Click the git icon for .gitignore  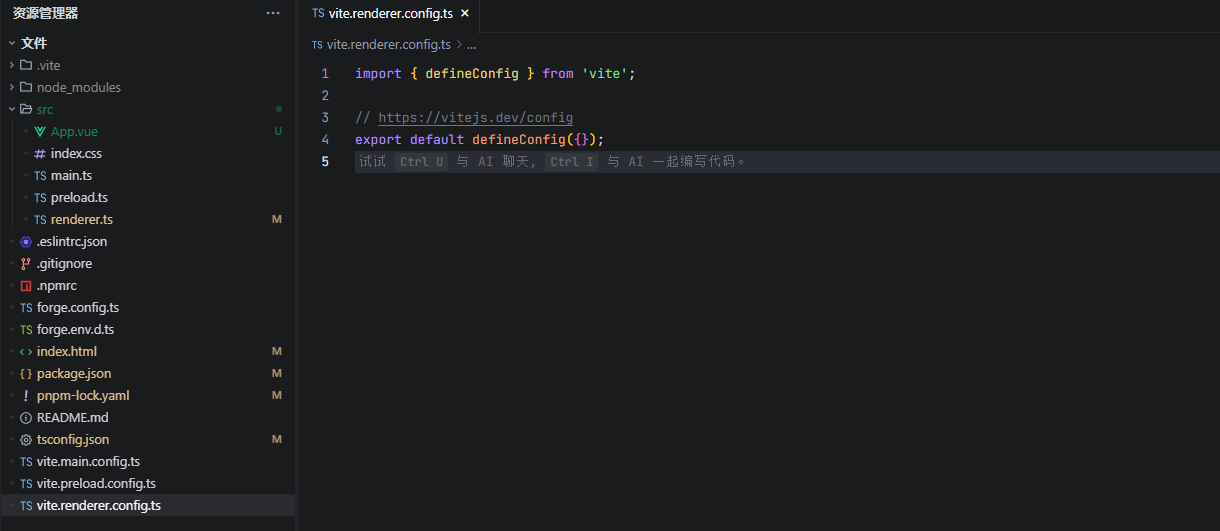(x=26, y=263)
